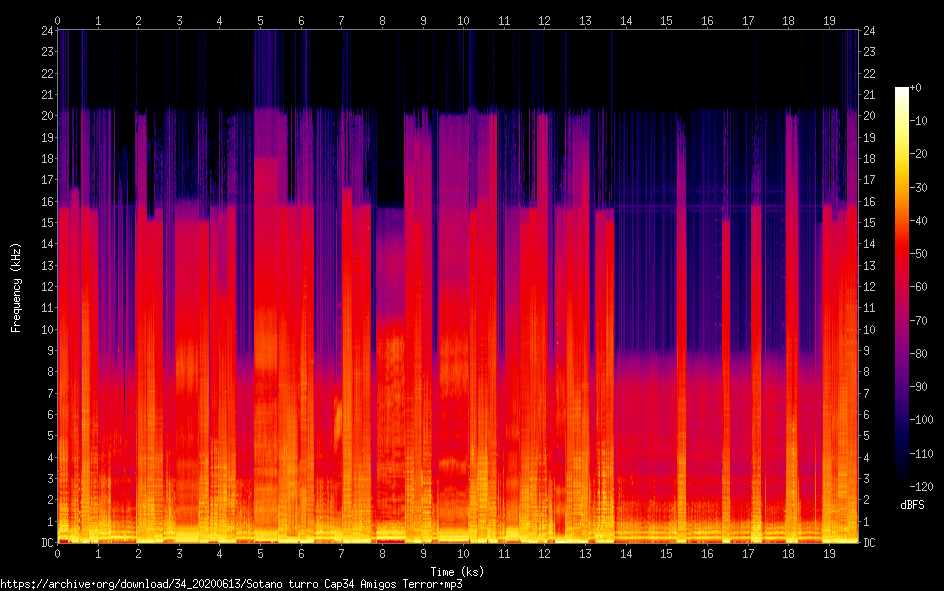Click the "Time (ks)" axis title
Viewport: 944px width, 591px height.
(x=457, y=572)
